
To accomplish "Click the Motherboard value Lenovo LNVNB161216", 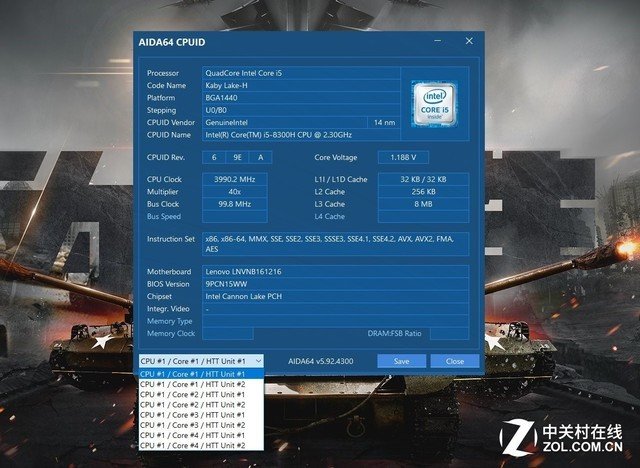I will [x=300, y=271].
